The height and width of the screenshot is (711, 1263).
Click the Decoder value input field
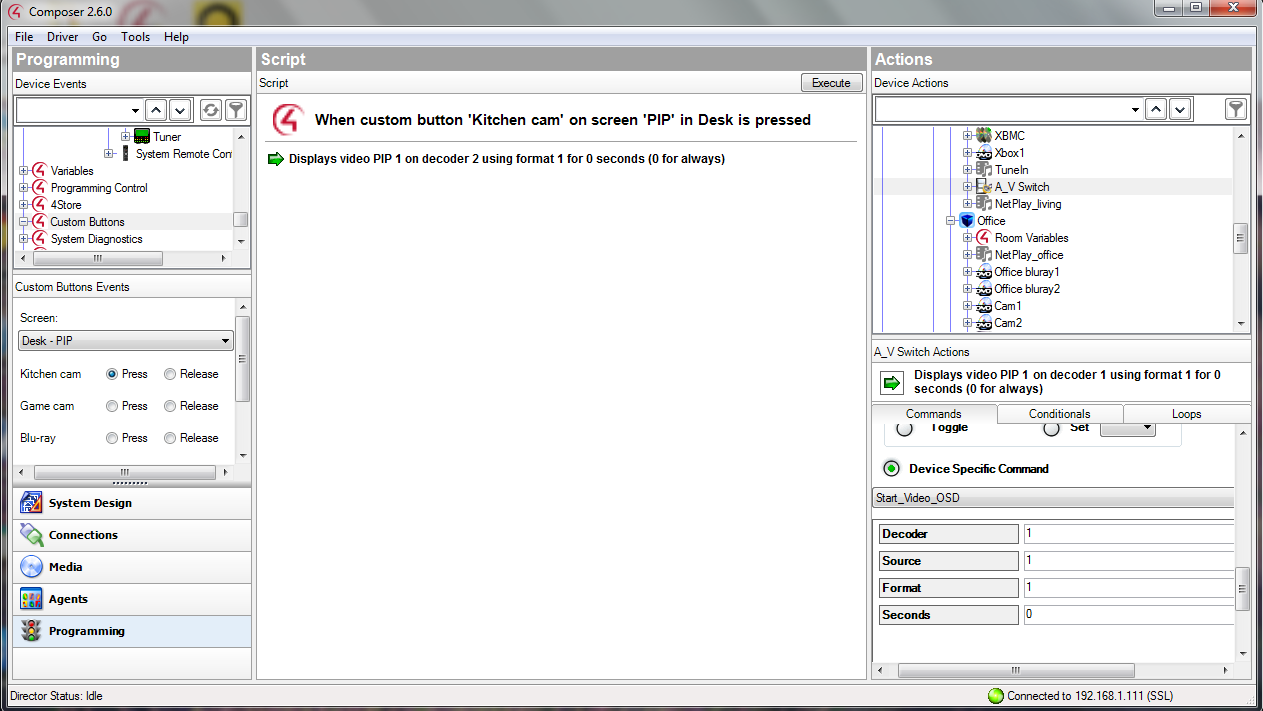1128,534
